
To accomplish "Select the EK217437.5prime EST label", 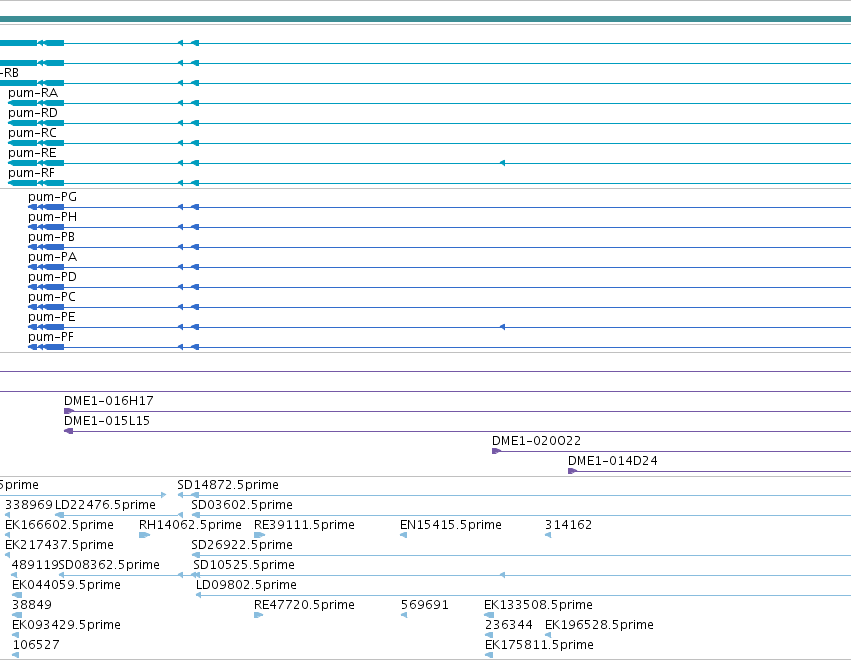I will pos(59,545).
